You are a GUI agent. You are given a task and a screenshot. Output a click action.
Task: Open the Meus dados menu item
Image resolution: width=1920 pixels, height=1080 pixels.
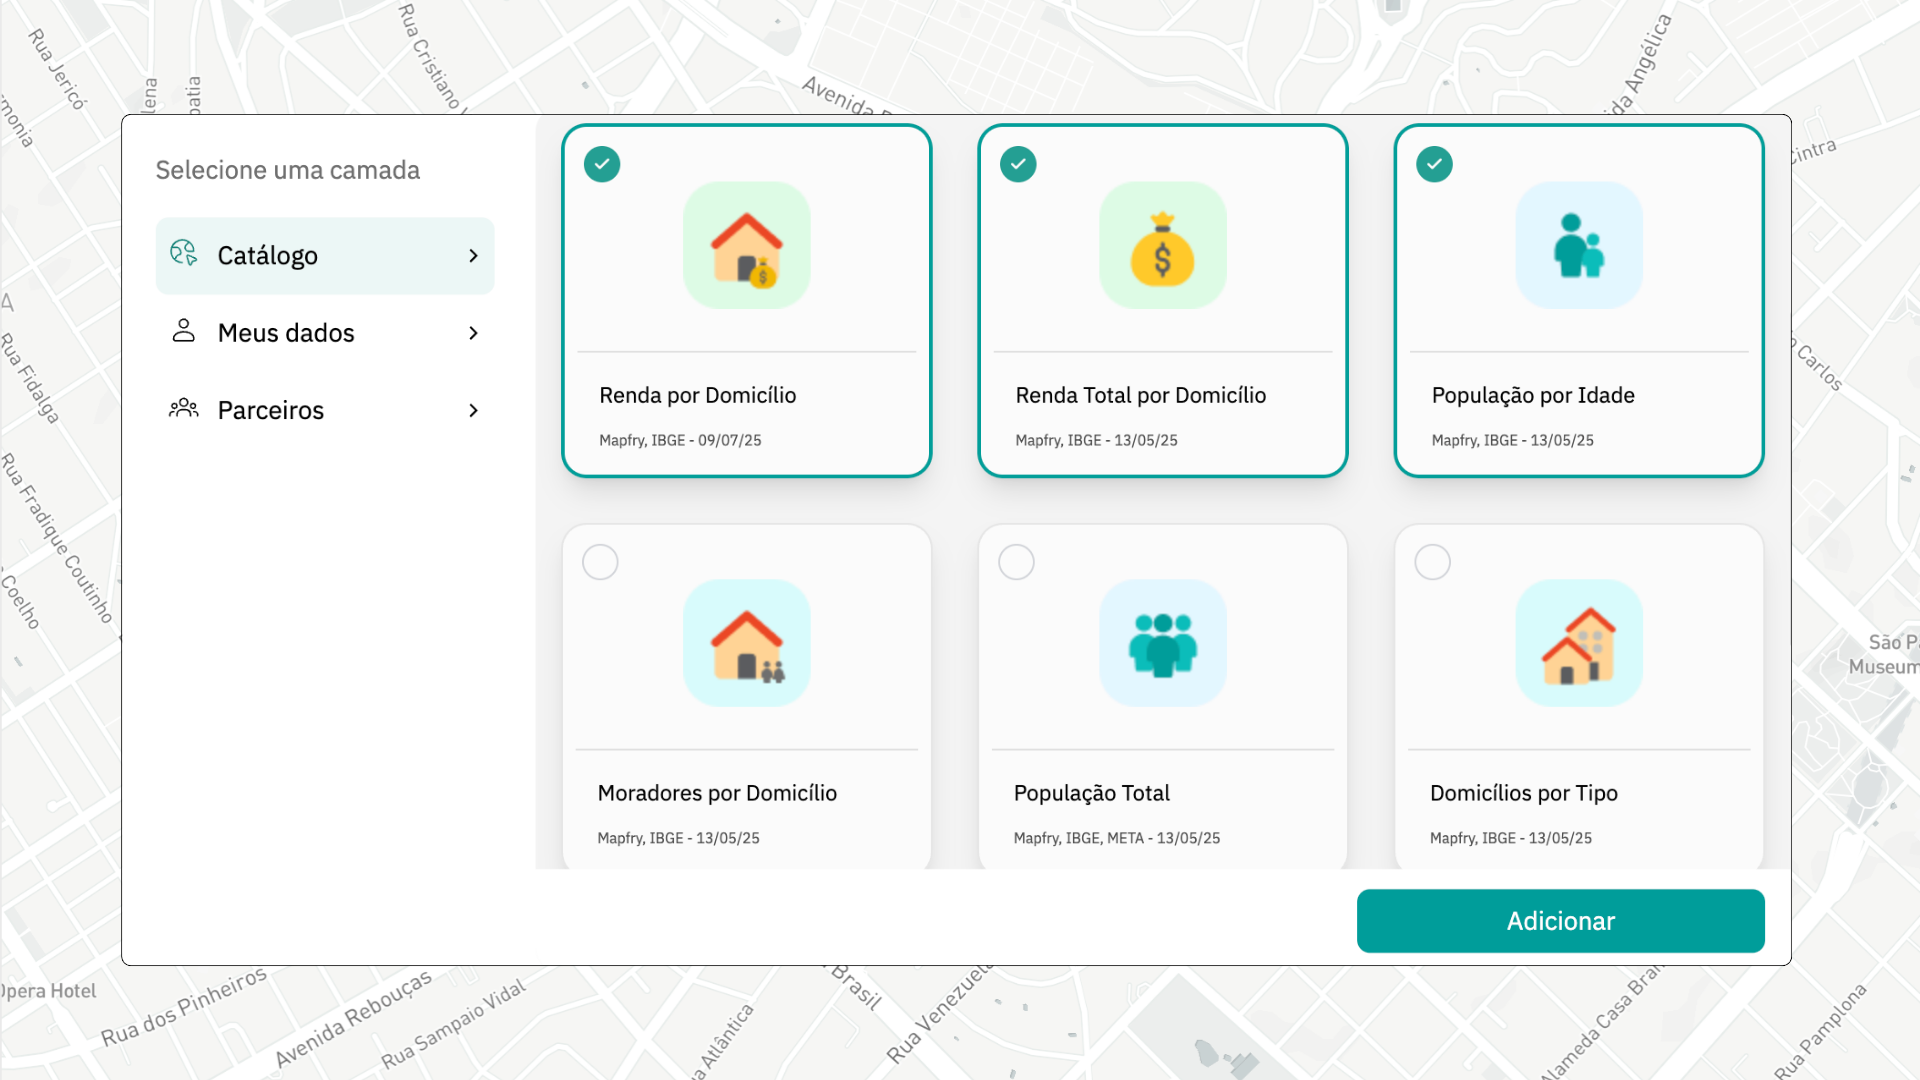pyautogui.click(x=286, y=333)
